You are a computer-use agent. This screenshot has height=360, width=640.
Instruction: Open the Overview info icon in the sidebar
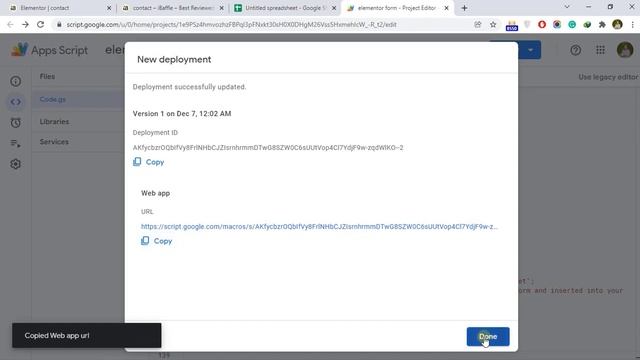coord(16,81)
